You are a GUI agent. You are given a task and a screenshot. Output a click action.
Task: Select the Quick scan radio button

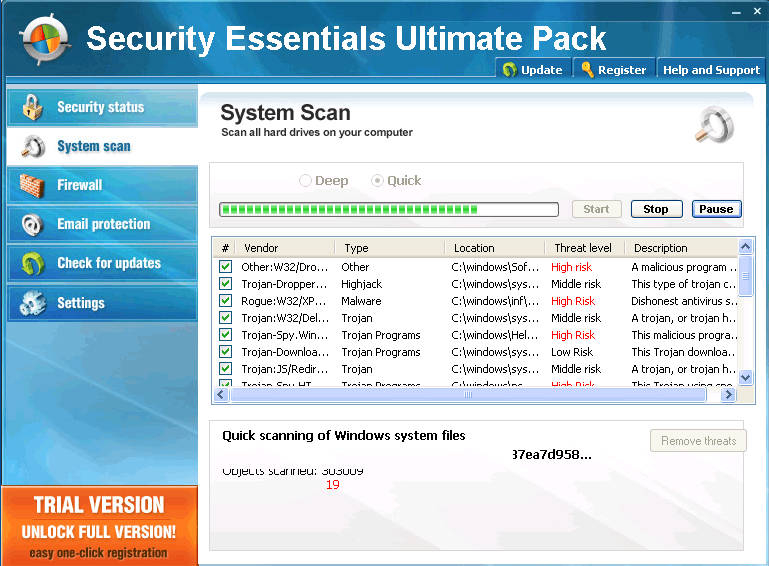point(377,181)
